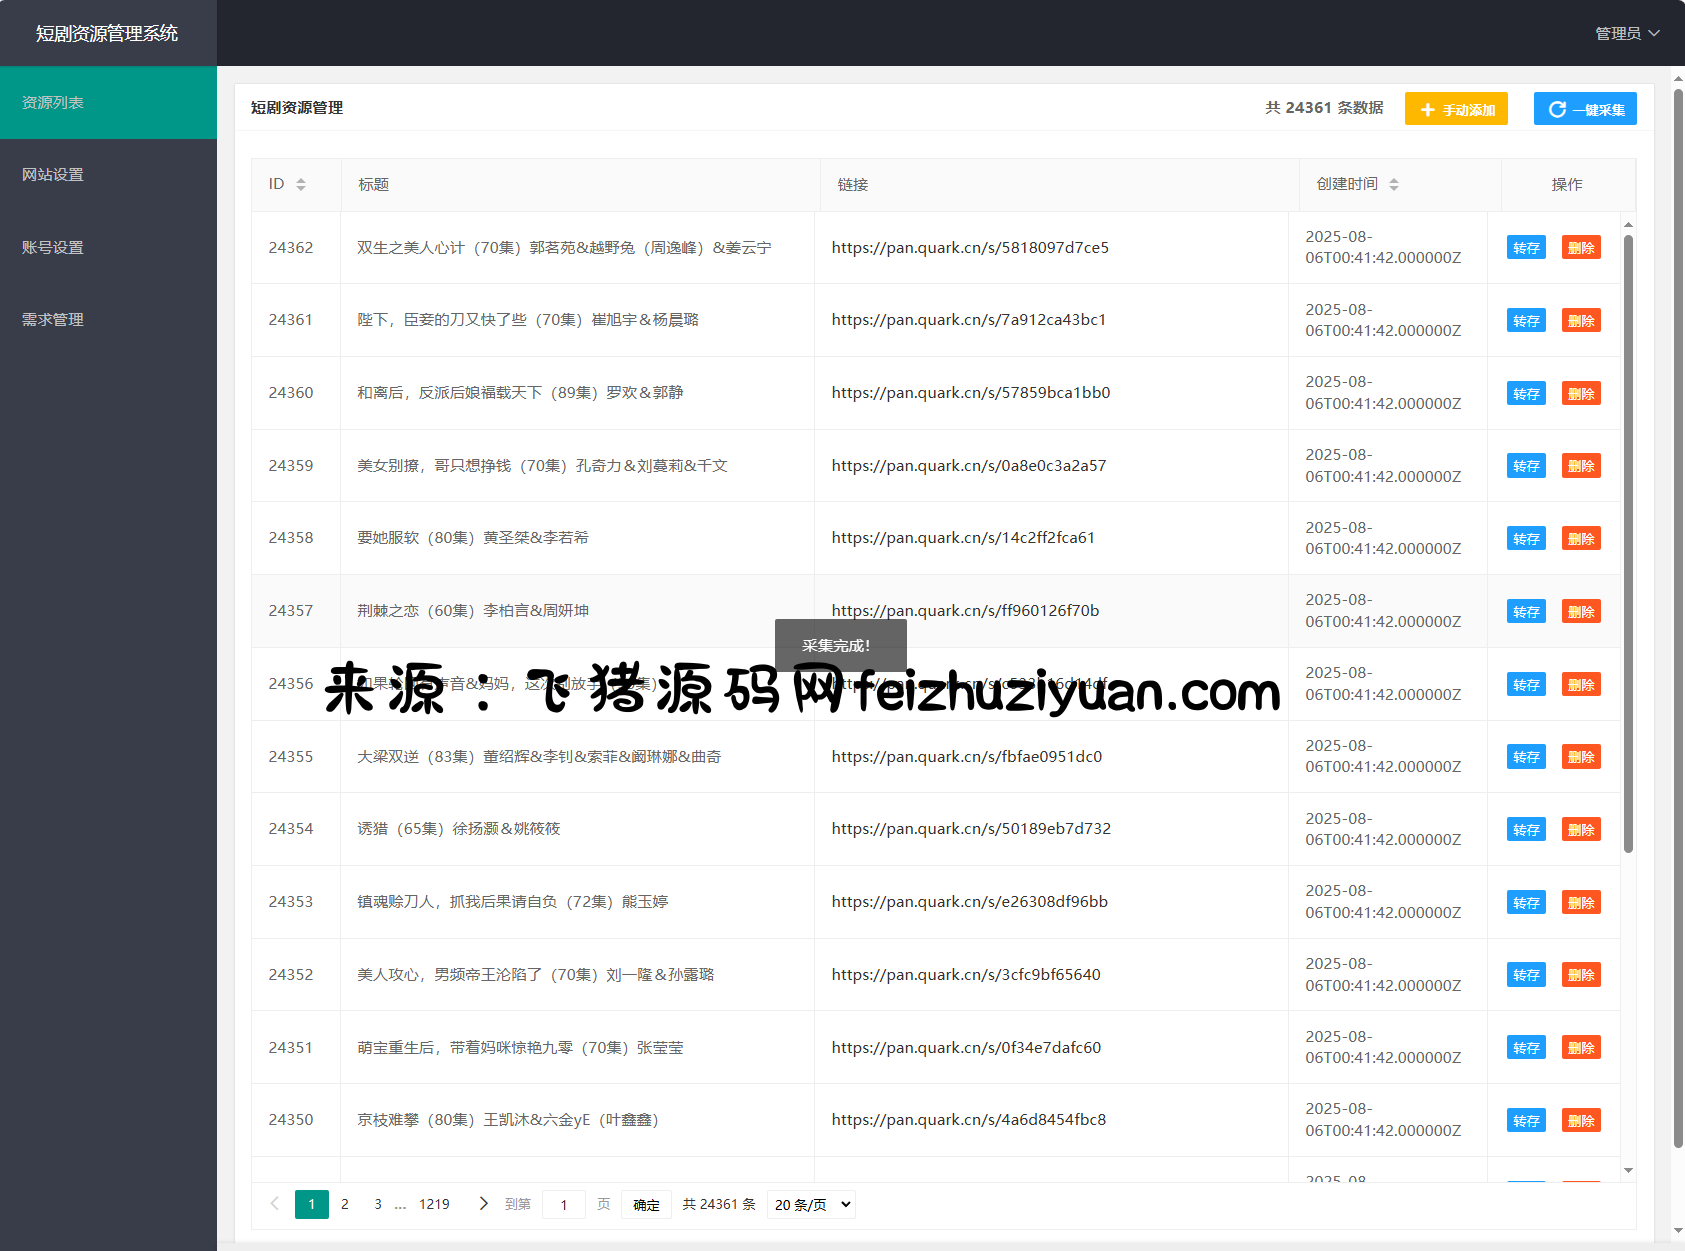Click 转存 for row 24362
This screenshot has width=1685, height=1251.
(1525, 248)
